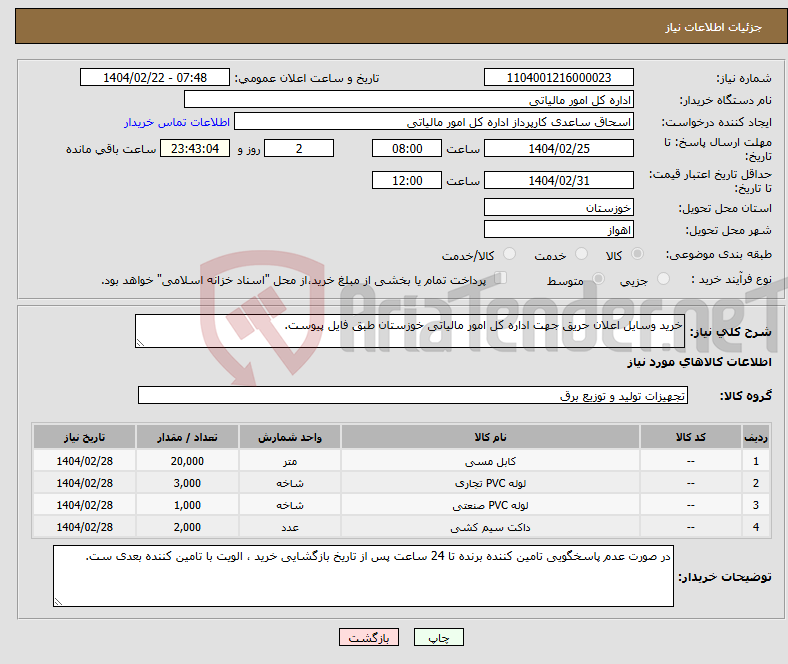
Task: Click the چاپ print button
Action: click(439, 637)
